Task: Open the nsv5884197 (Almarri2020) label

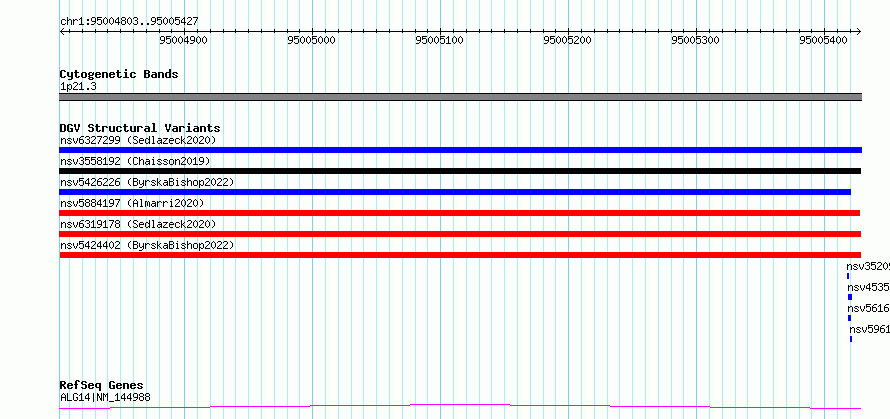Action: tap(132, 203)
